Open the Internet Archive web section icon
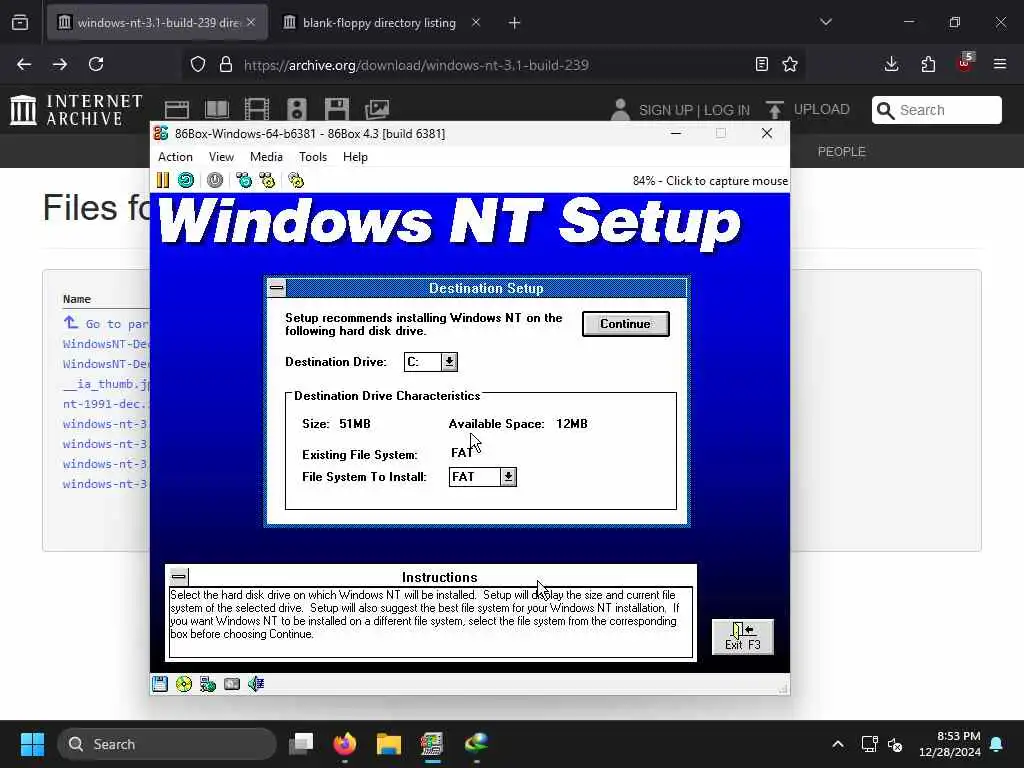Screen dimensions: 1024x768 [x=177, y=110]
